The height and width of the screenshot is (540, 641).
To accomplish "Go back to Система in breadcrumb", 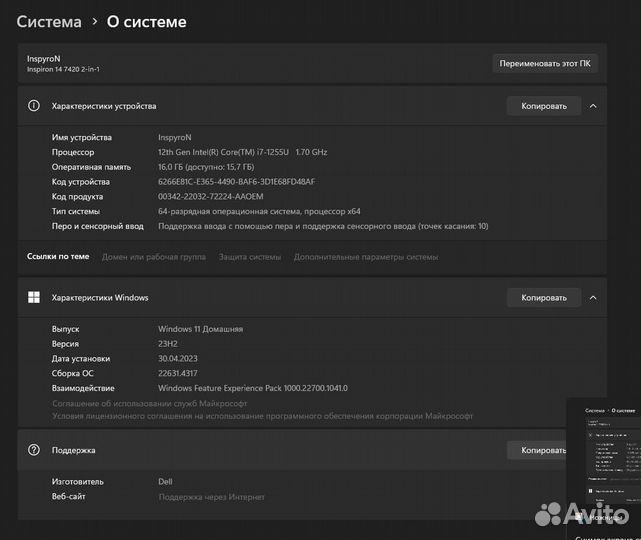I will [49, 21].
